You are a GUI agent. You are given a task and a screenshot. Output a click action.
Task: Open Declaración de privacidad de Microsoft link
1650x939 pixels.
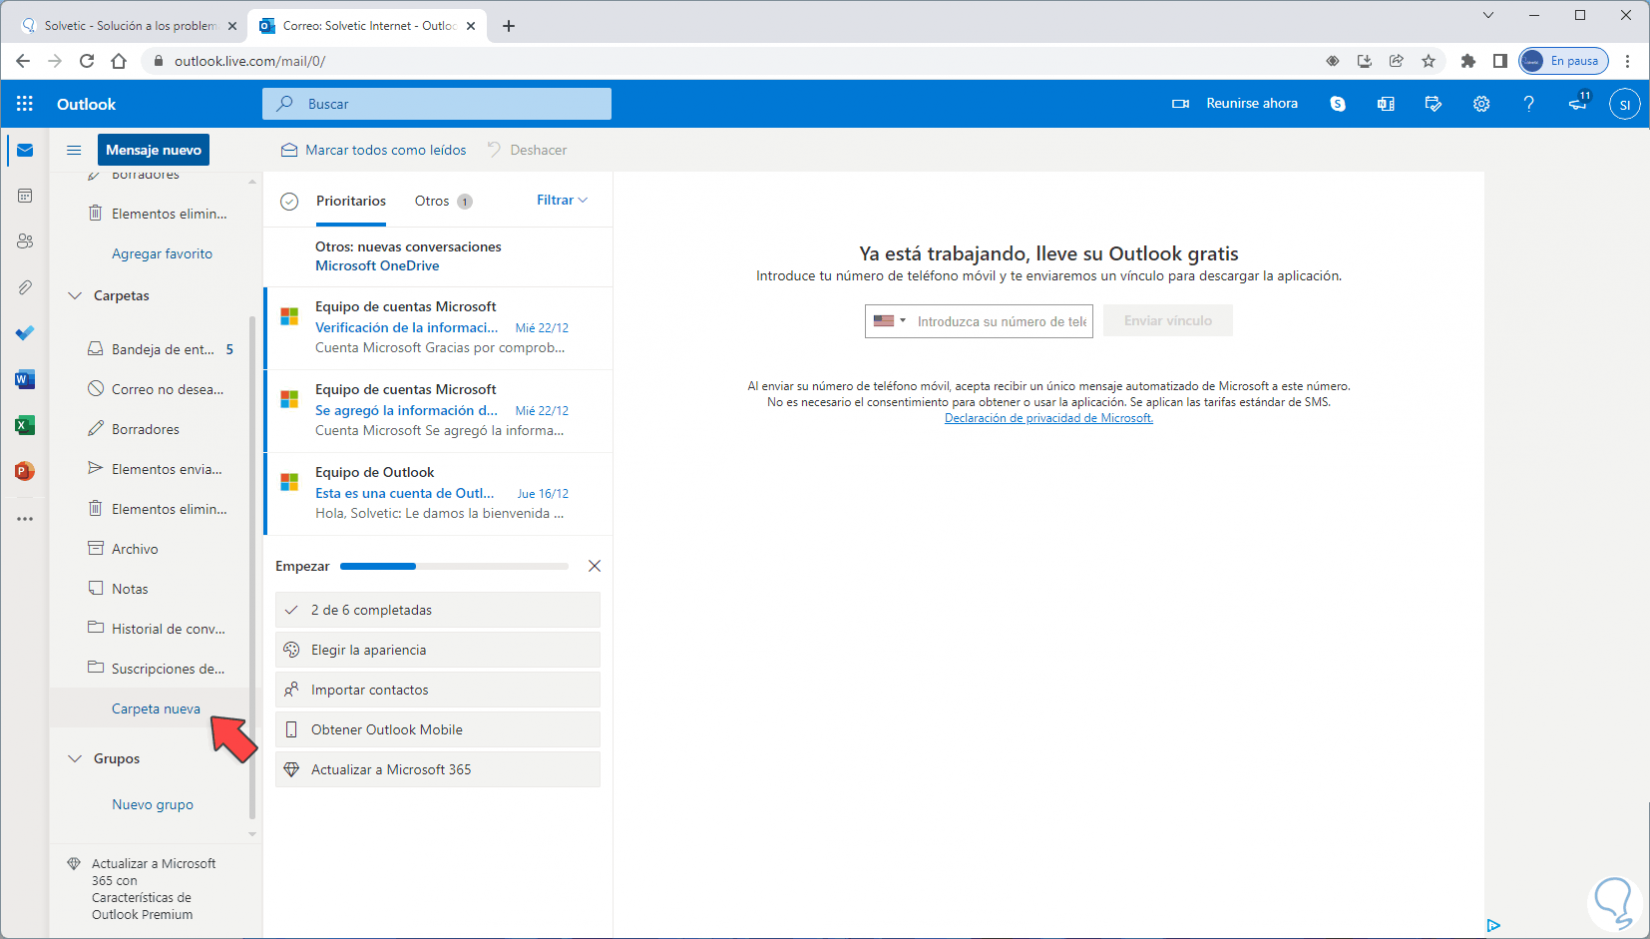1049,418
